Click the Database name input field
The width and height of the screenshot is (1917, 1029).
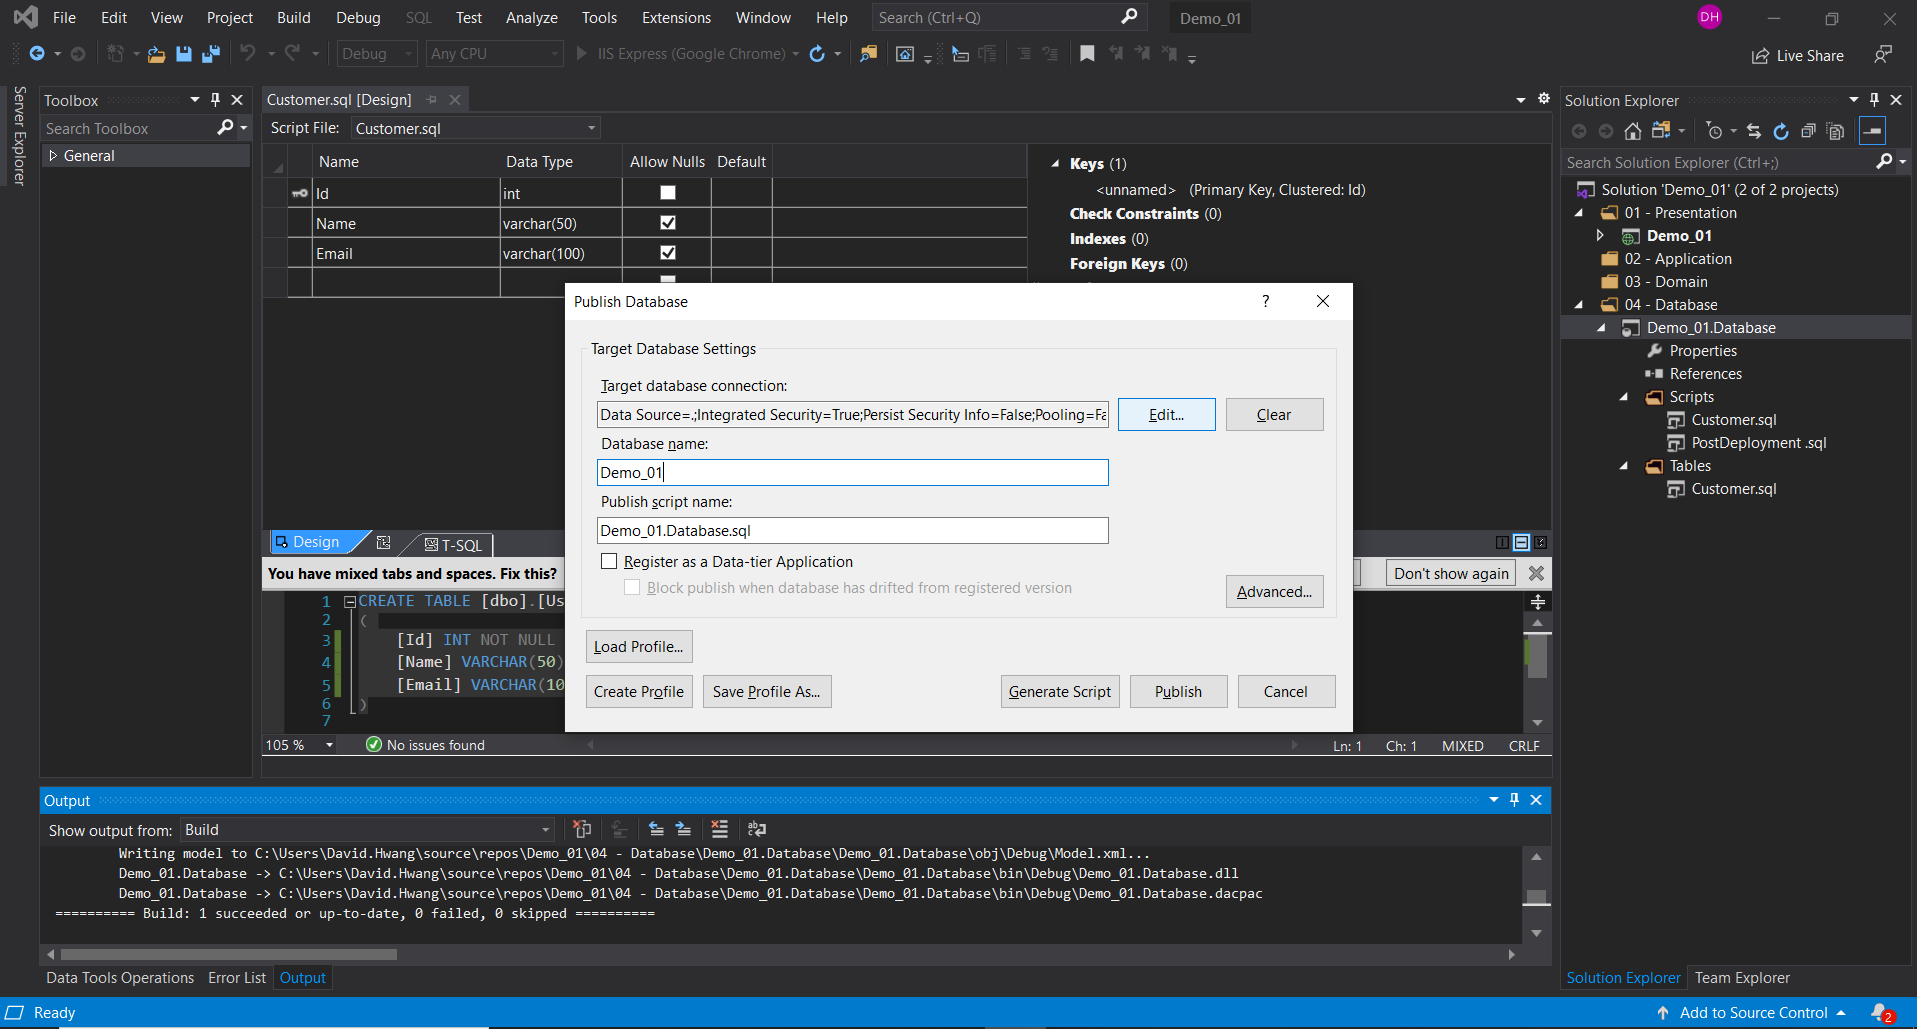tap(852, 473)
